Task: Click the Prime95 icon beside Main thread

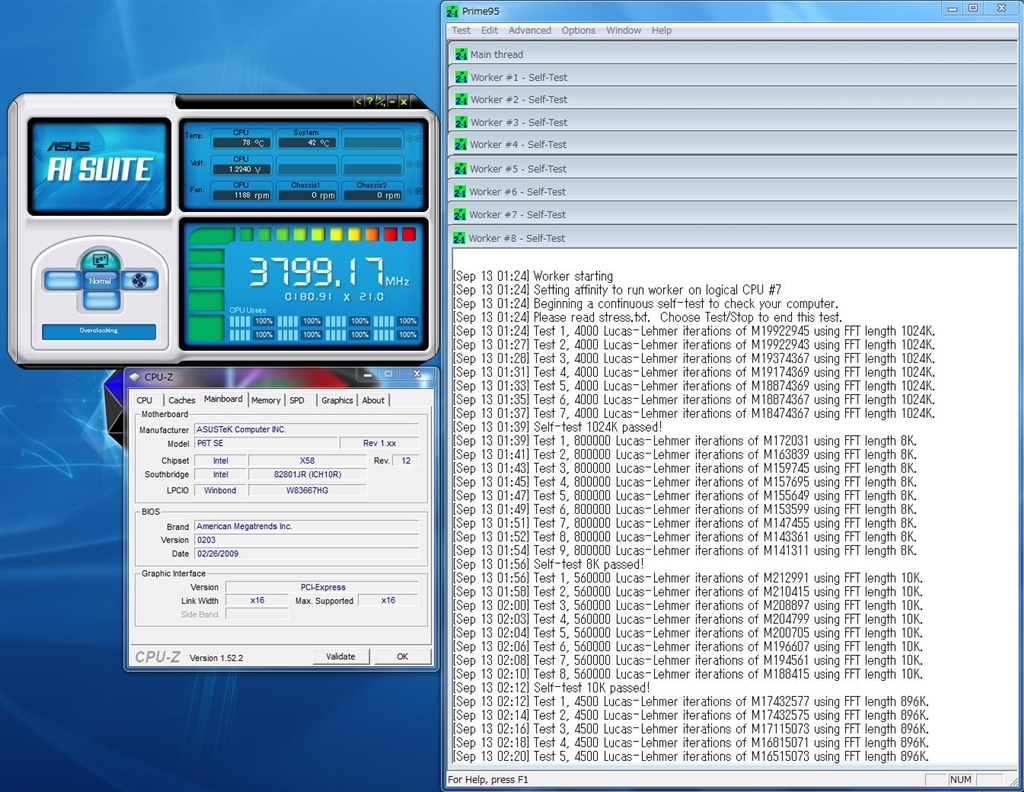Action: pos(461,54)
